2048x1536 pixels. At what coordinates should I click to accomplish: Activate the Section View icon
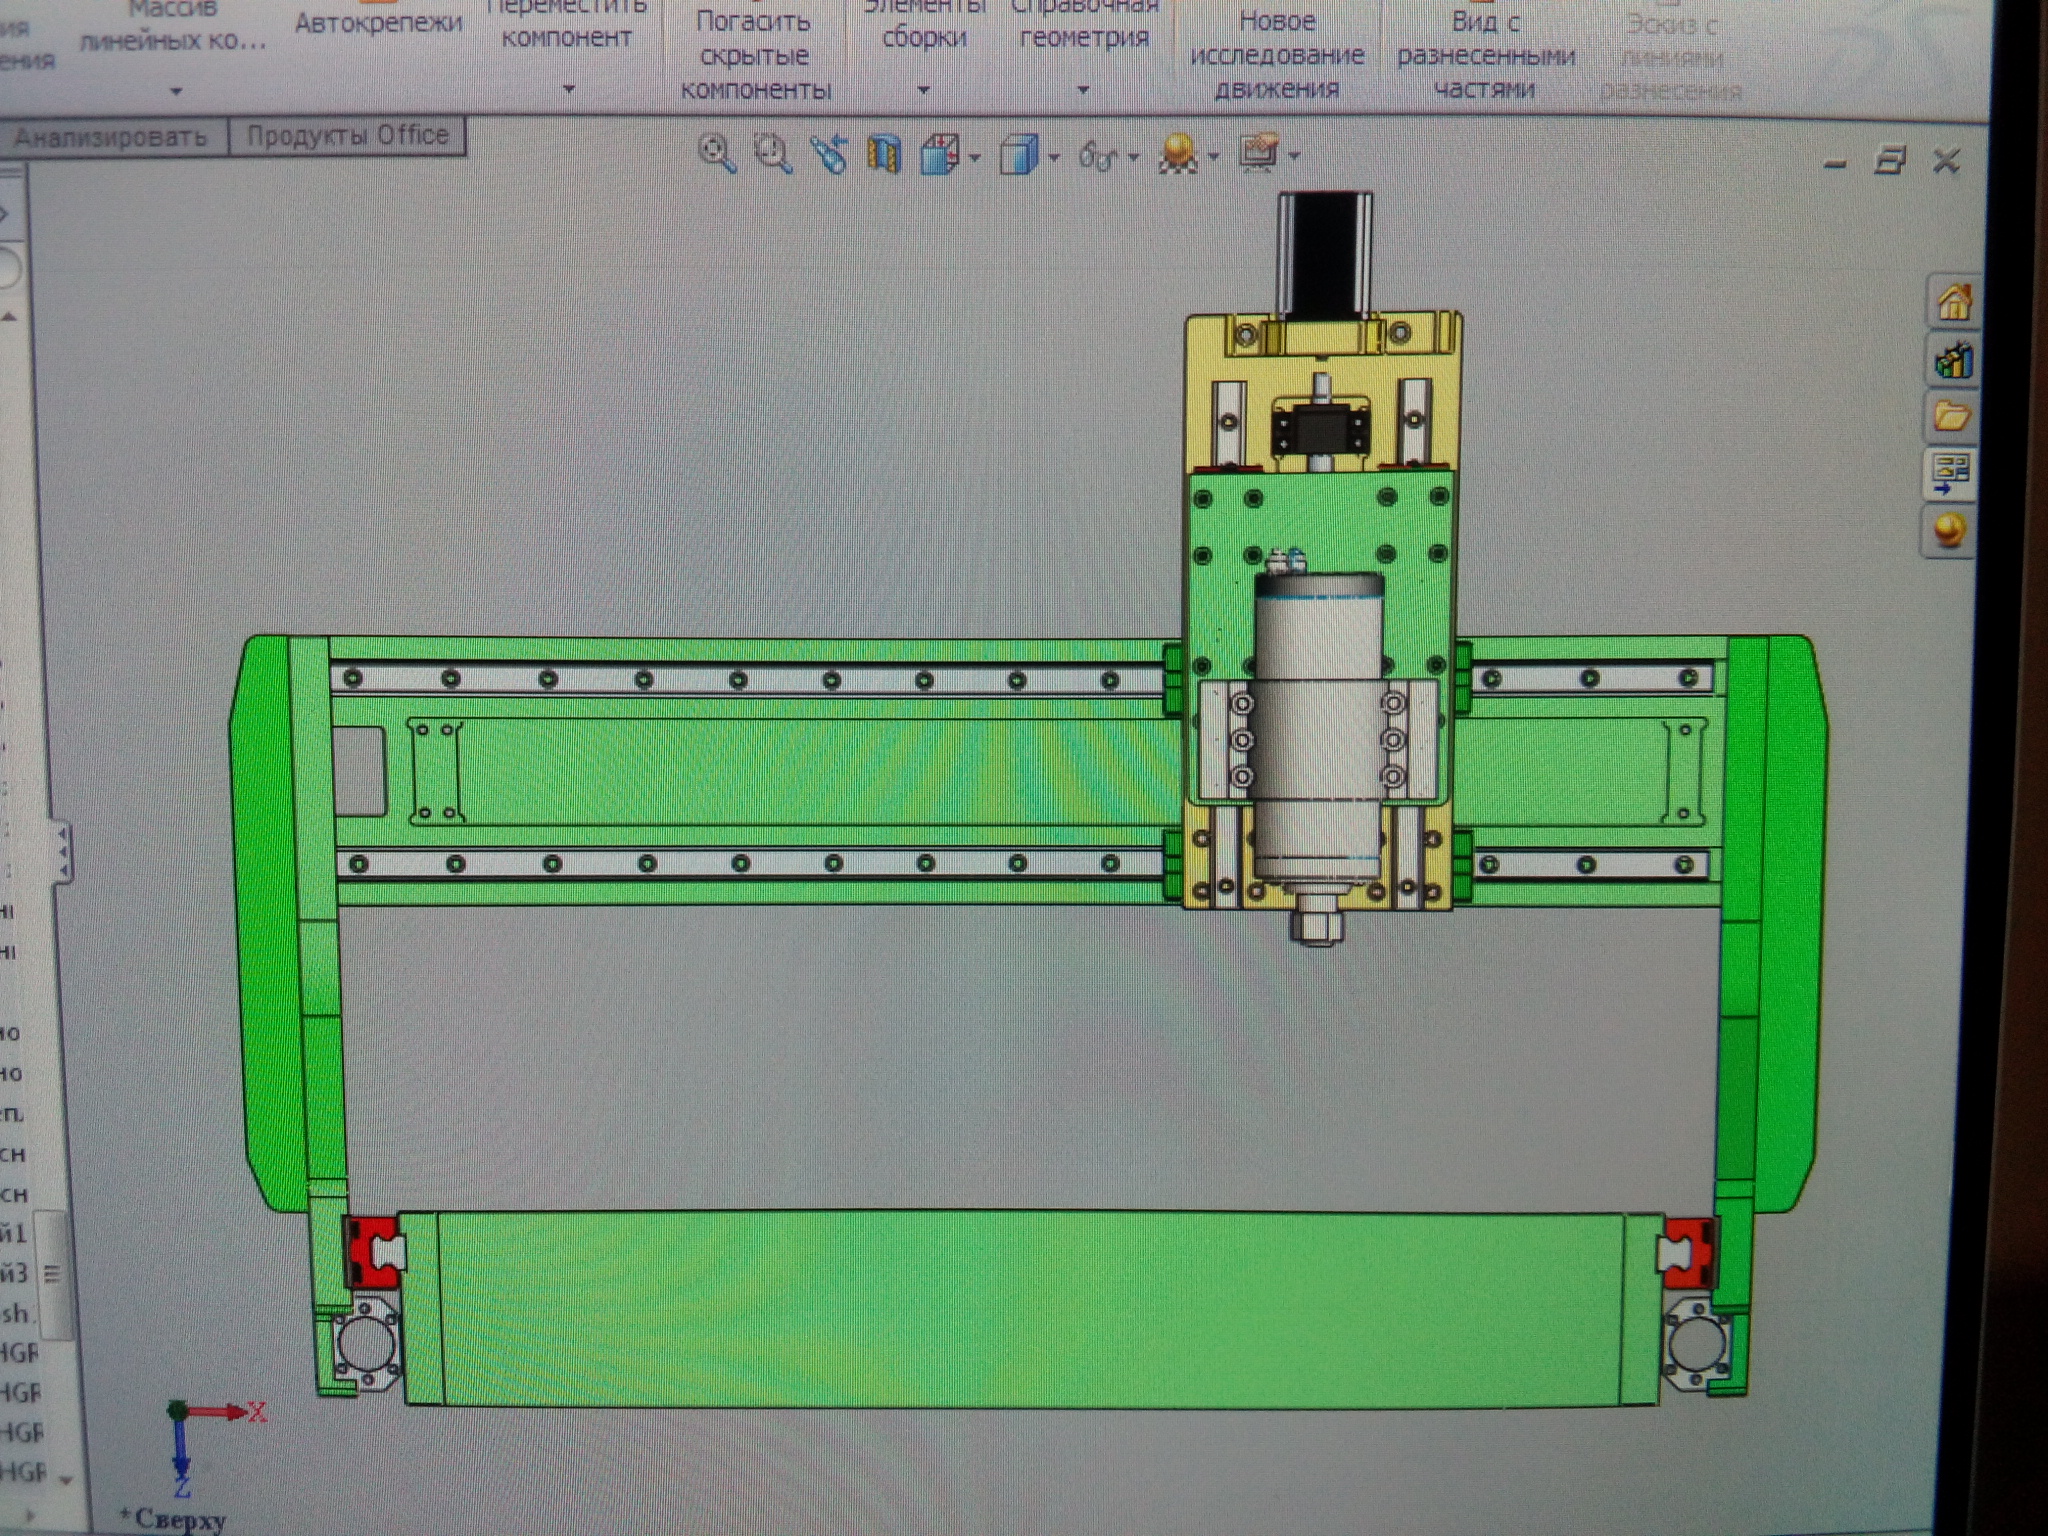coord(884,155)
